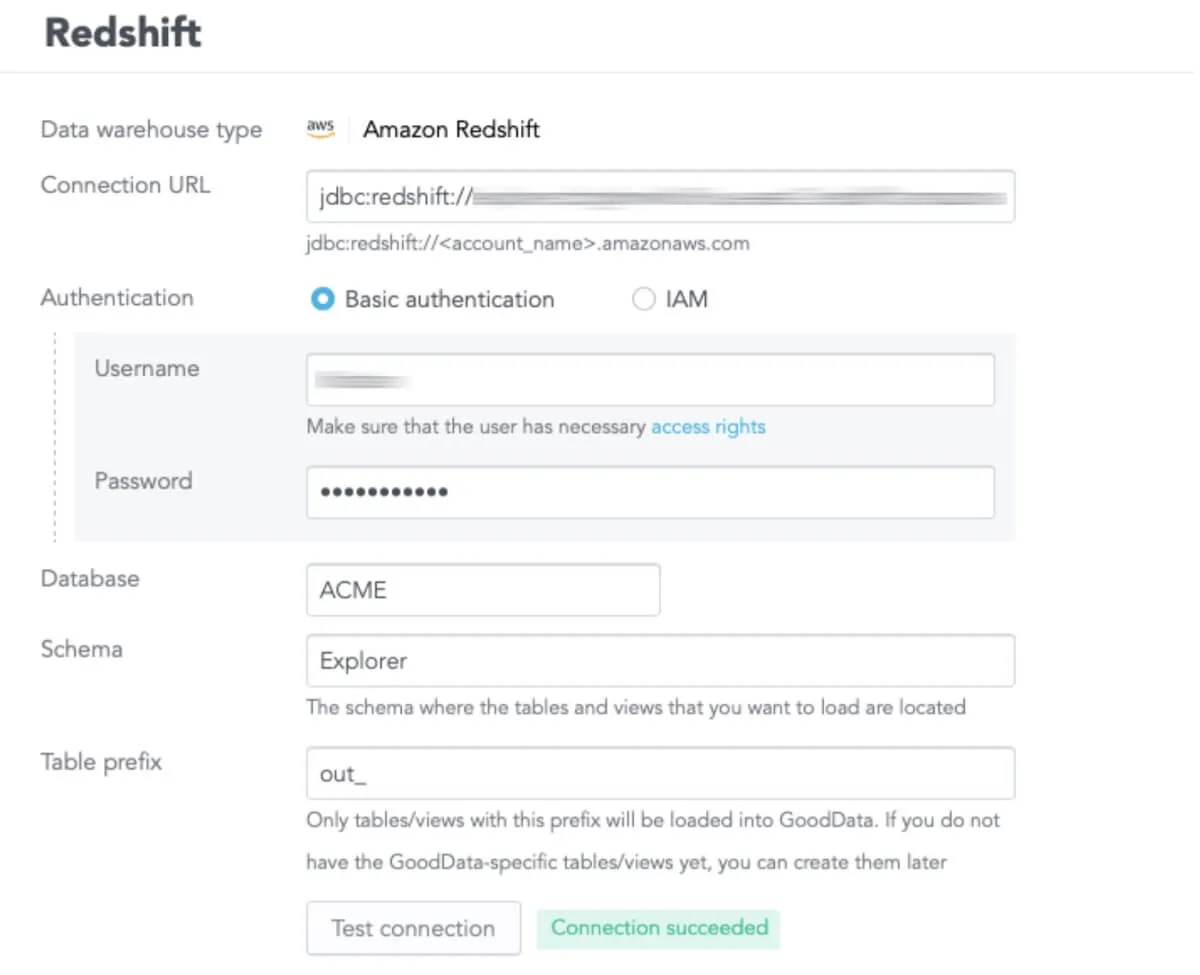Viewport: 1200px width, 975px height.
Task: Click the schema description help text
Action: (x=635, y=707)
